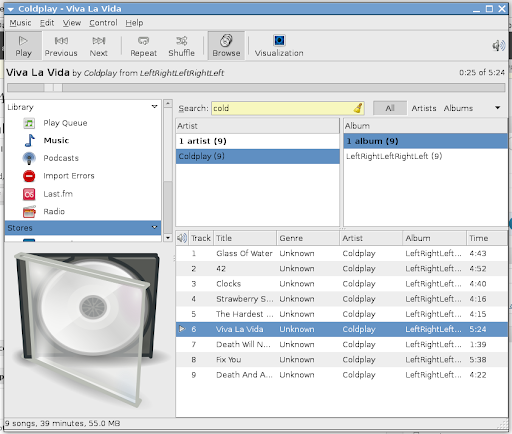Skip to the Next track
The width and height of the screenshot is (512, 434).
click(x=99, y=46)
